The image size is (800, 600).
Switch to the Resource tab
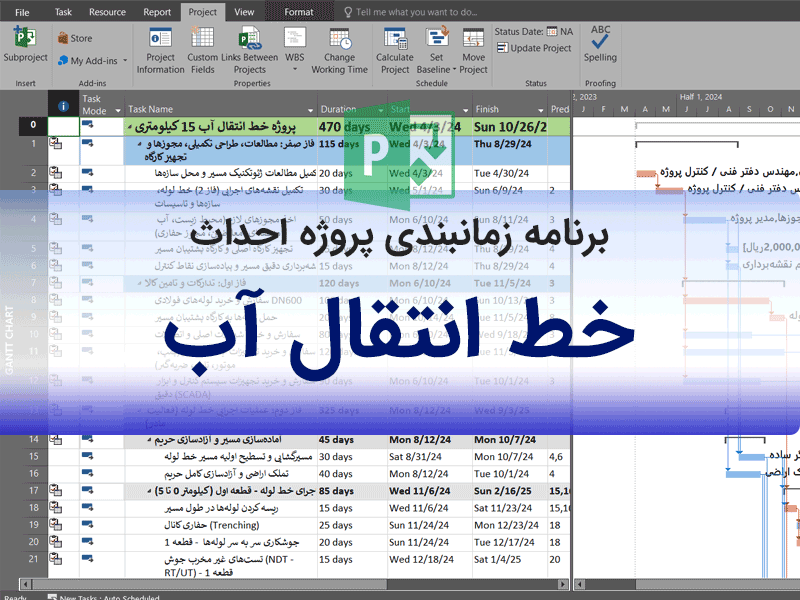(107, 13)
